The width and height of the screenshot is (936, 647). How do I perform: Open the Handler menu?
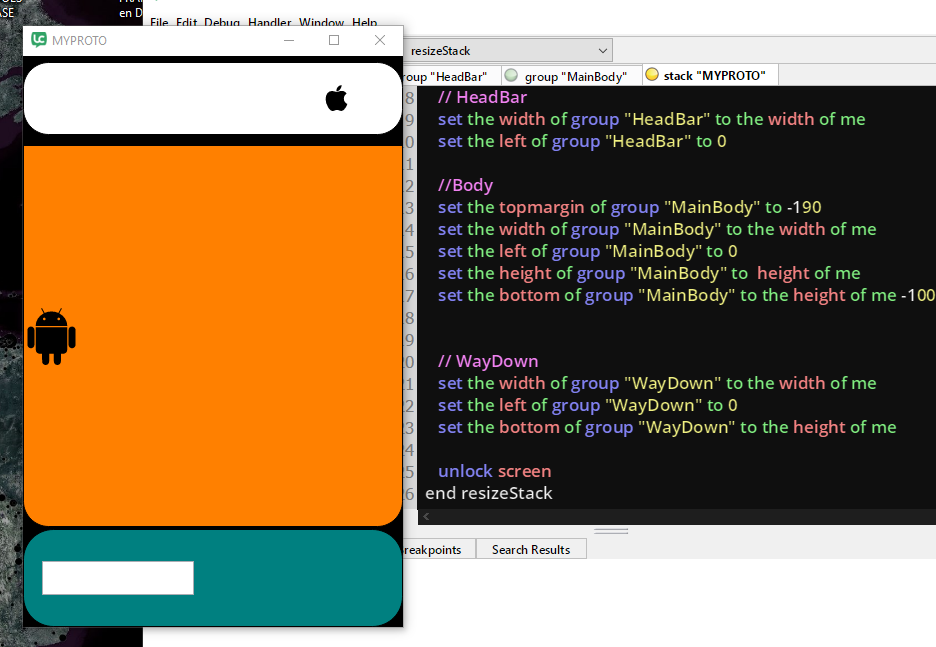coord(269,22)
